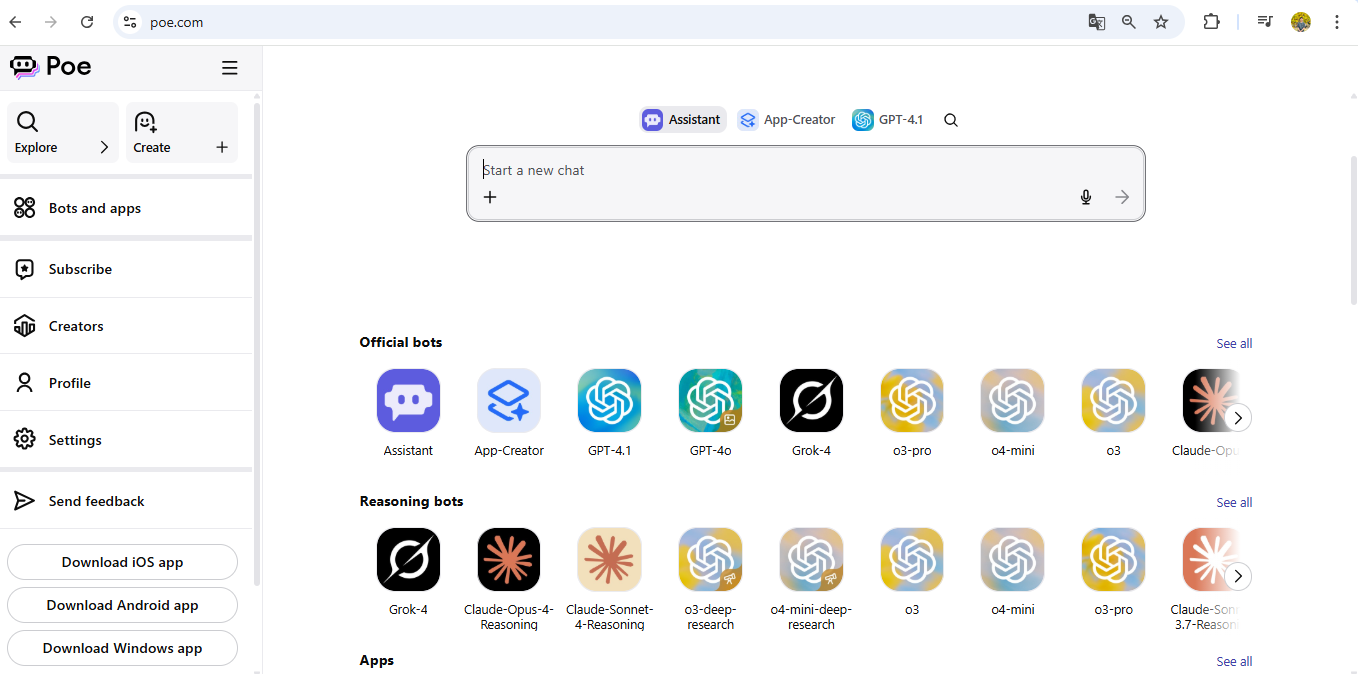
Task: Click send arrow in chat box
Action: (x=1122, y=197)
